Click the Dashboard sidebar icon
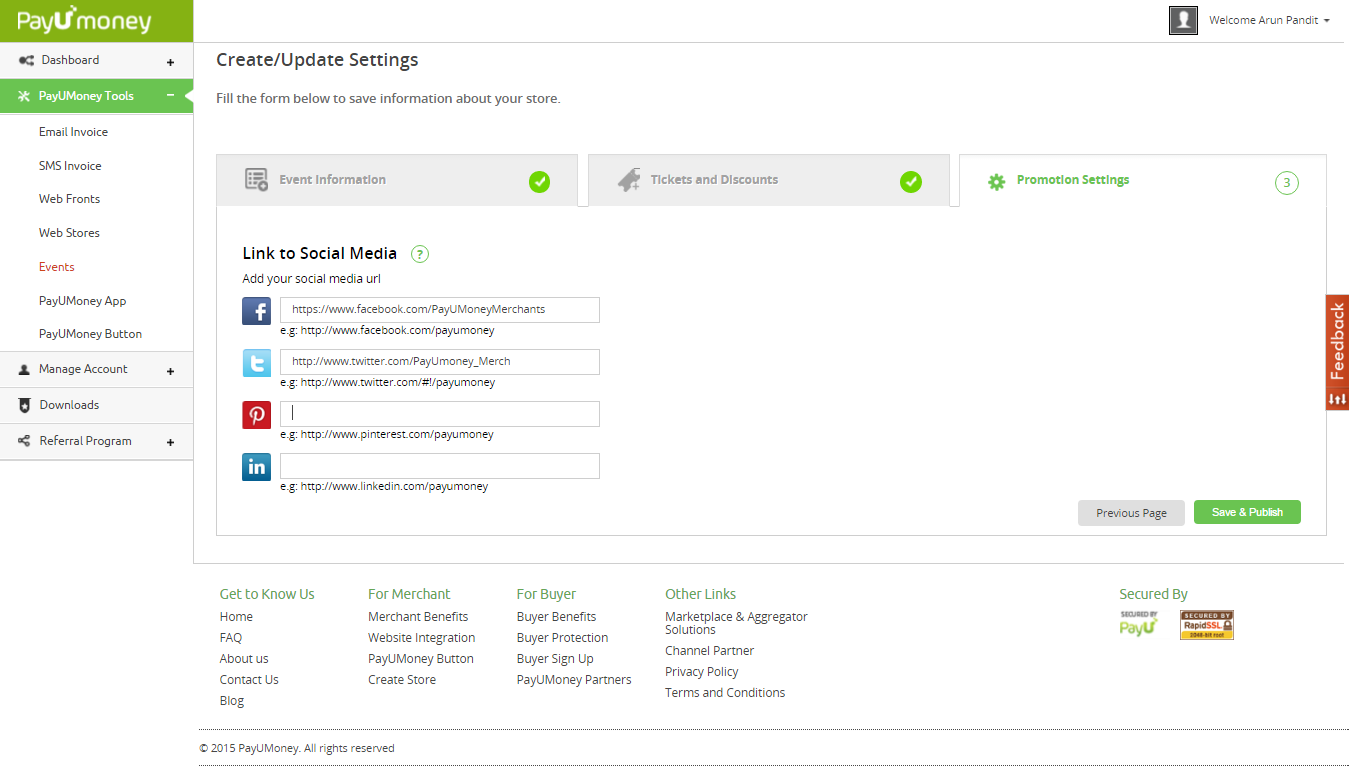Screen dimensions: 1349x781 tap(26, 60)
